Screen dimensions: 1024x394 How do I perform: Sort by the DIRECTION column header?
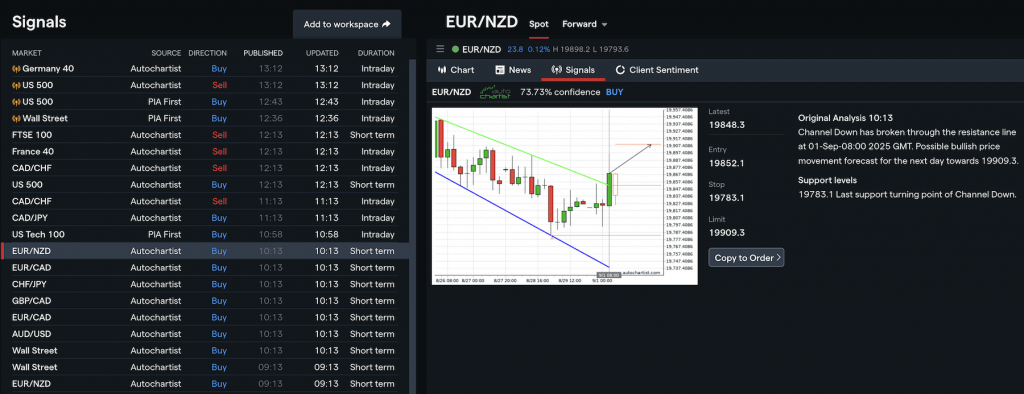208,53
